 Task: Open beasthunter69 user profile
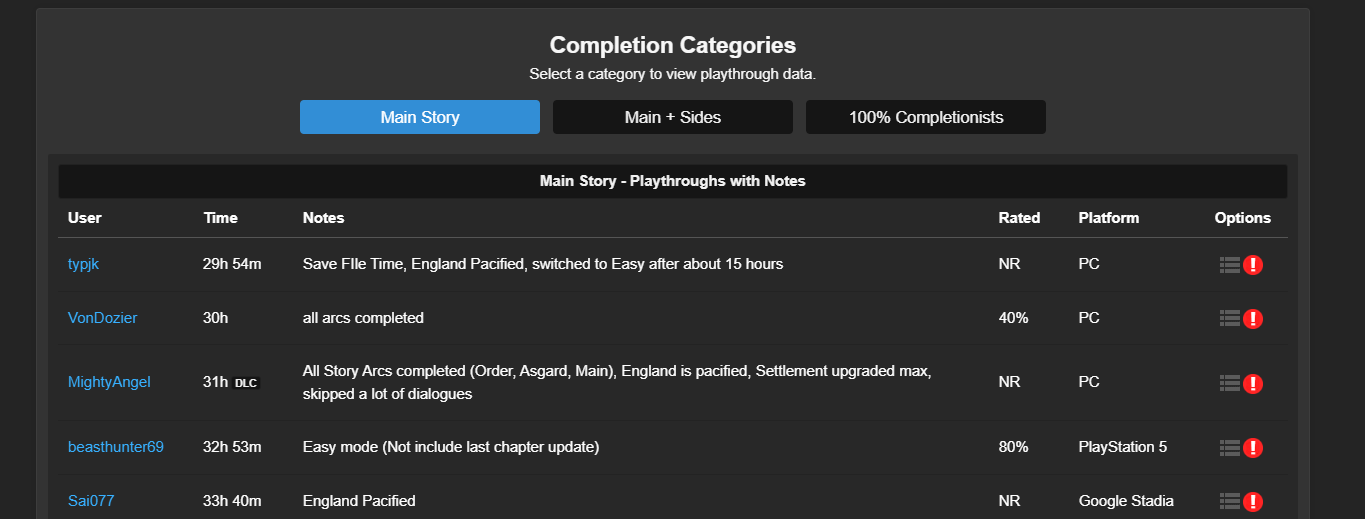pos(116,447)
